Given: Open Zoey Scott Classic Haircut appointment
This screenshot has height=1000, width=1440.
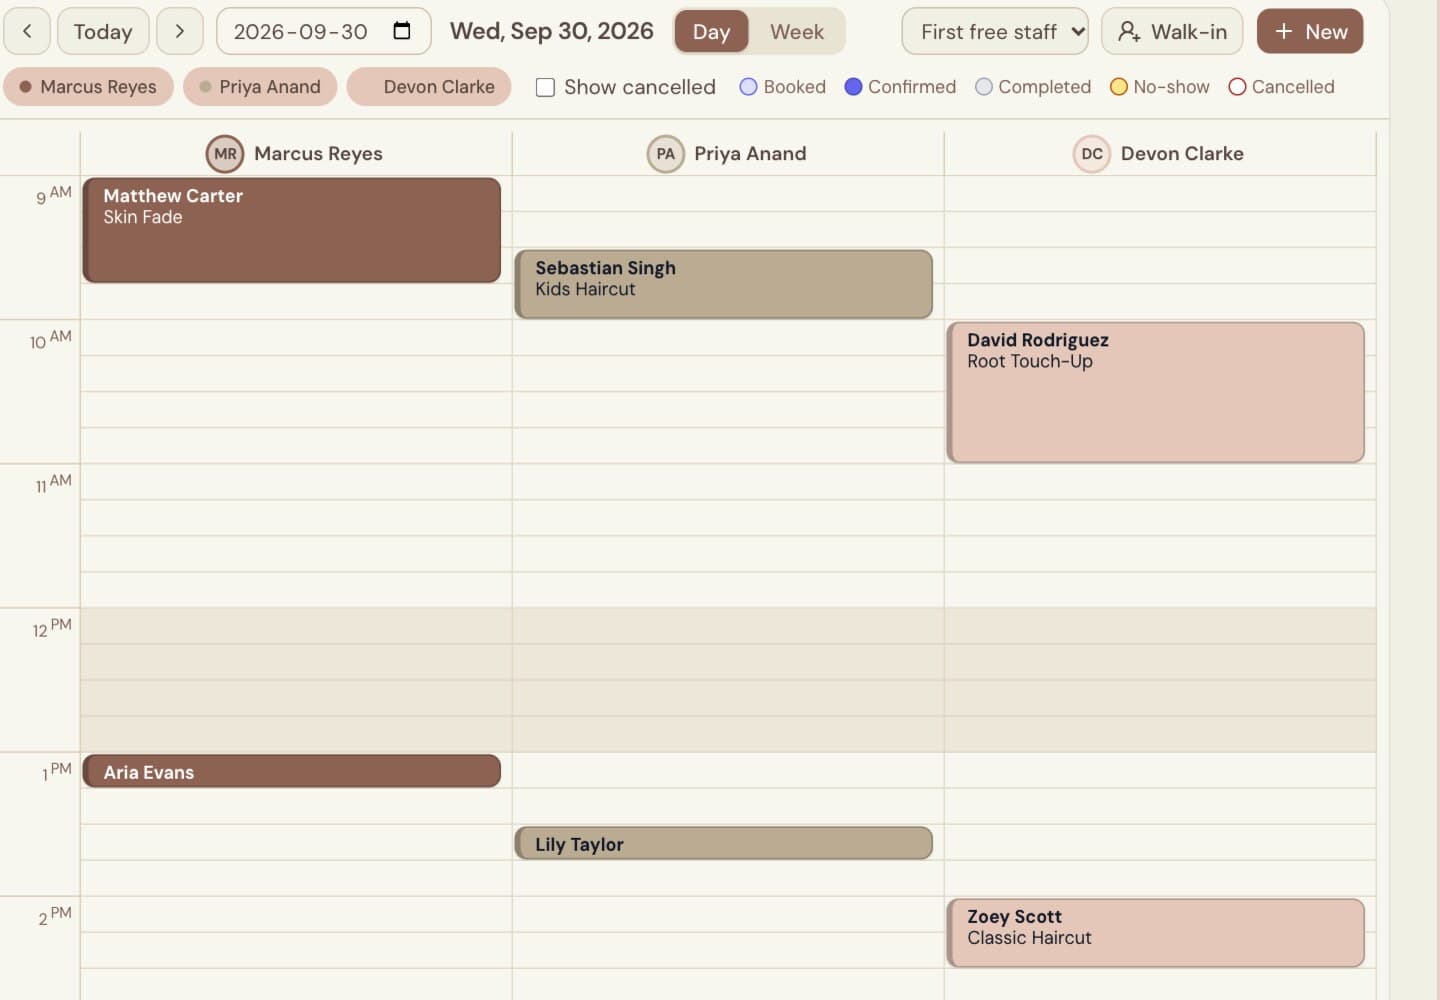Looking at the screenshot, I should coord(1156,933).
